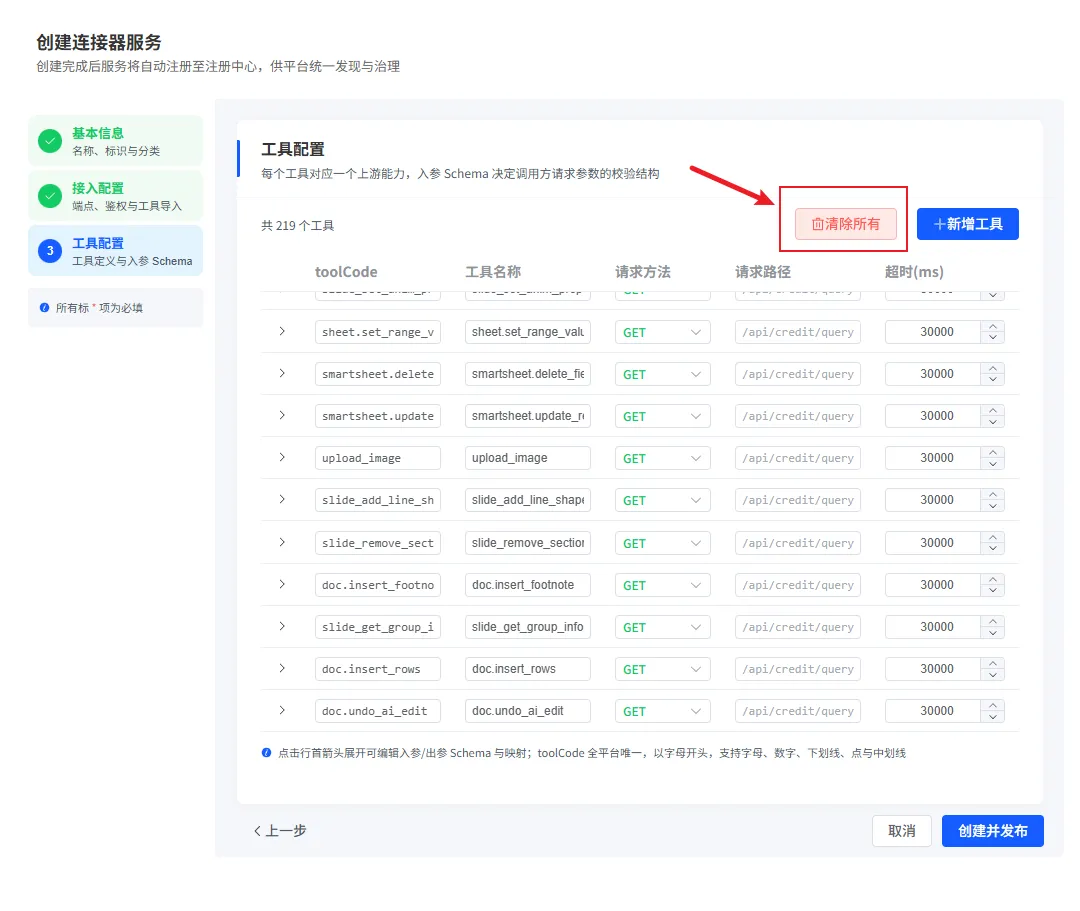Edit toolCode field containing upload_image

[x=377, y=458]
